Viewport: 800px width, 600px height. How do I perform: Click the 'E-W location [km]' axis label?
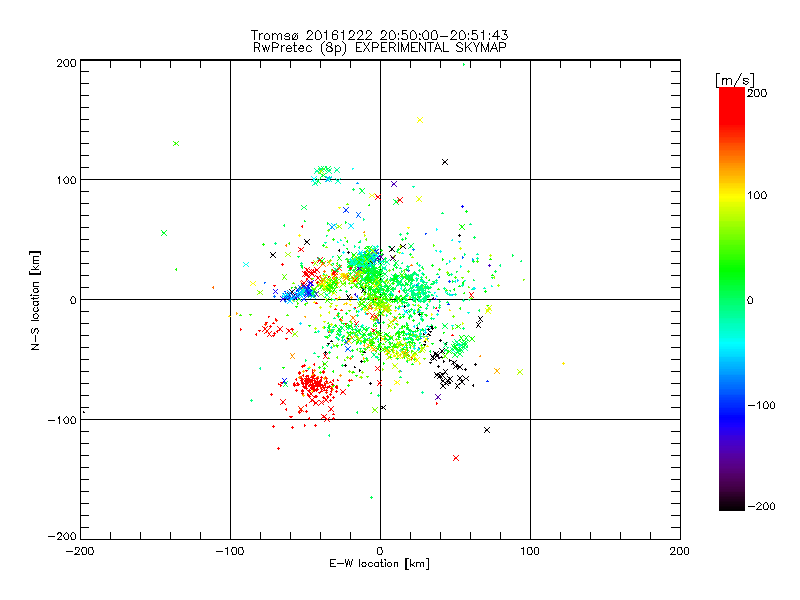[379, 564]
